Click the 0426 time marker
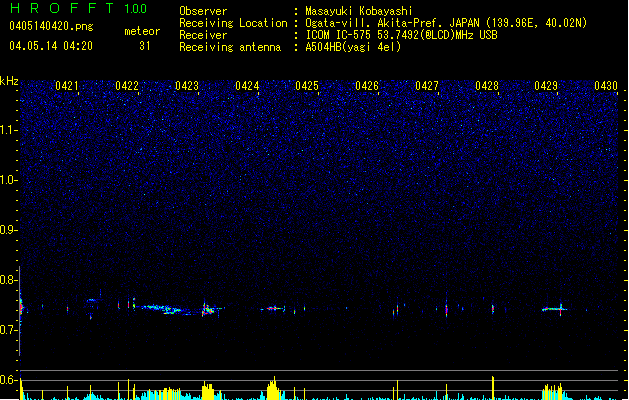This screenshot has width=629, height=400. (367, 86)
